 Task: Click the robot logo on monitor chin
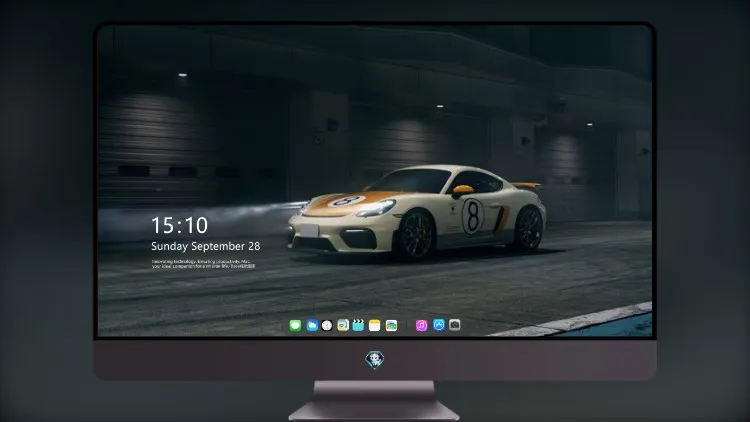[x=375, y=360]
